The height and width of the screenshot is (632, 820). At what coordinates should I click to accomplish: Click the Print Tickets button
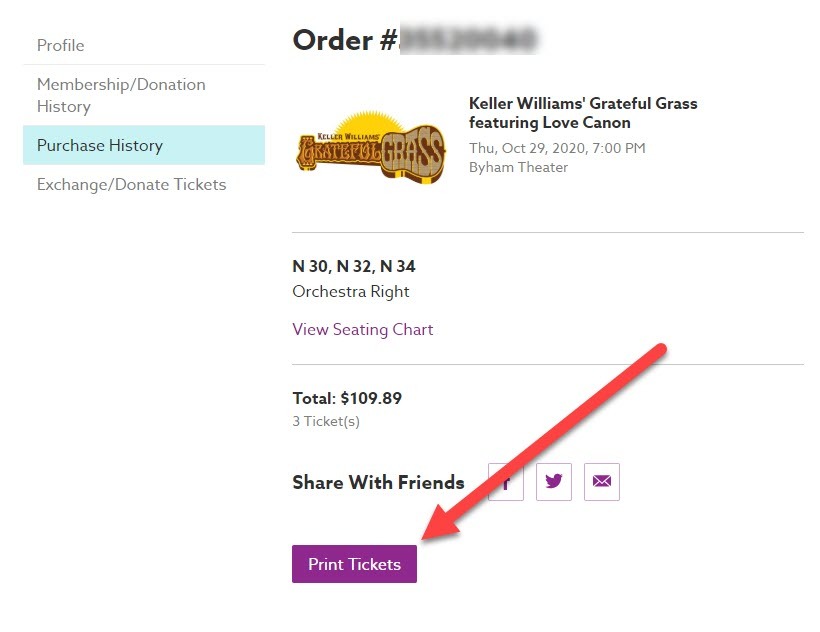pyautogui.click(x=354, y=564)
